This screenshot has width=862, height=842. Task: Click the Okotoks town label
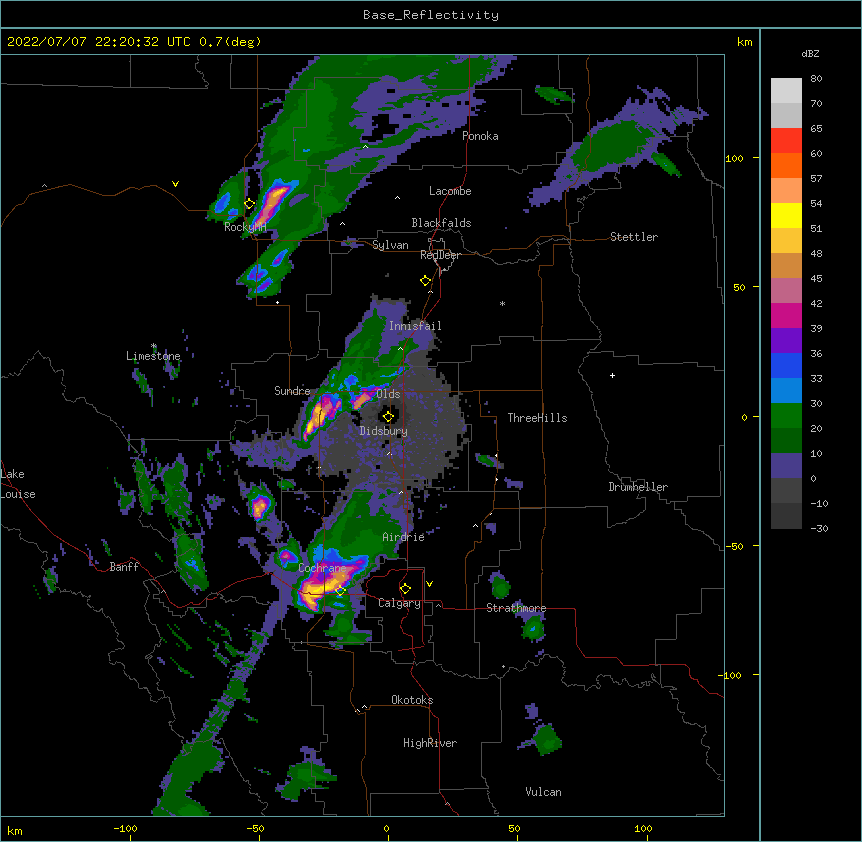412,700
